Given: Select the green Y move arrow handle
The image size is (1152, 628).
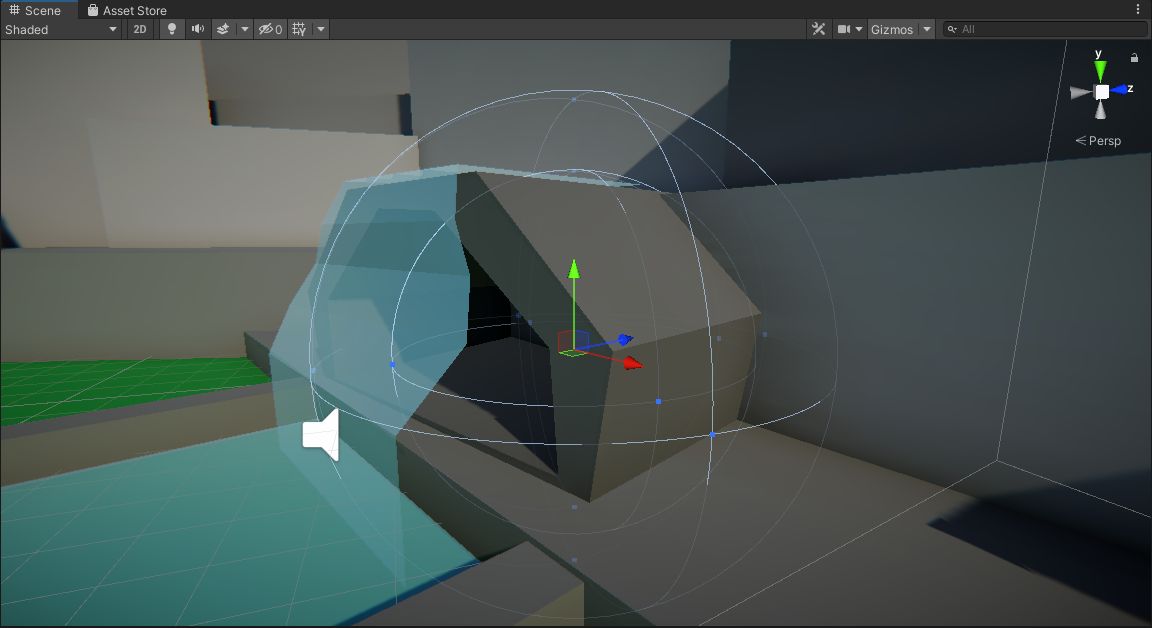Looking at the screenshot, I should click(x=574, y=270).
